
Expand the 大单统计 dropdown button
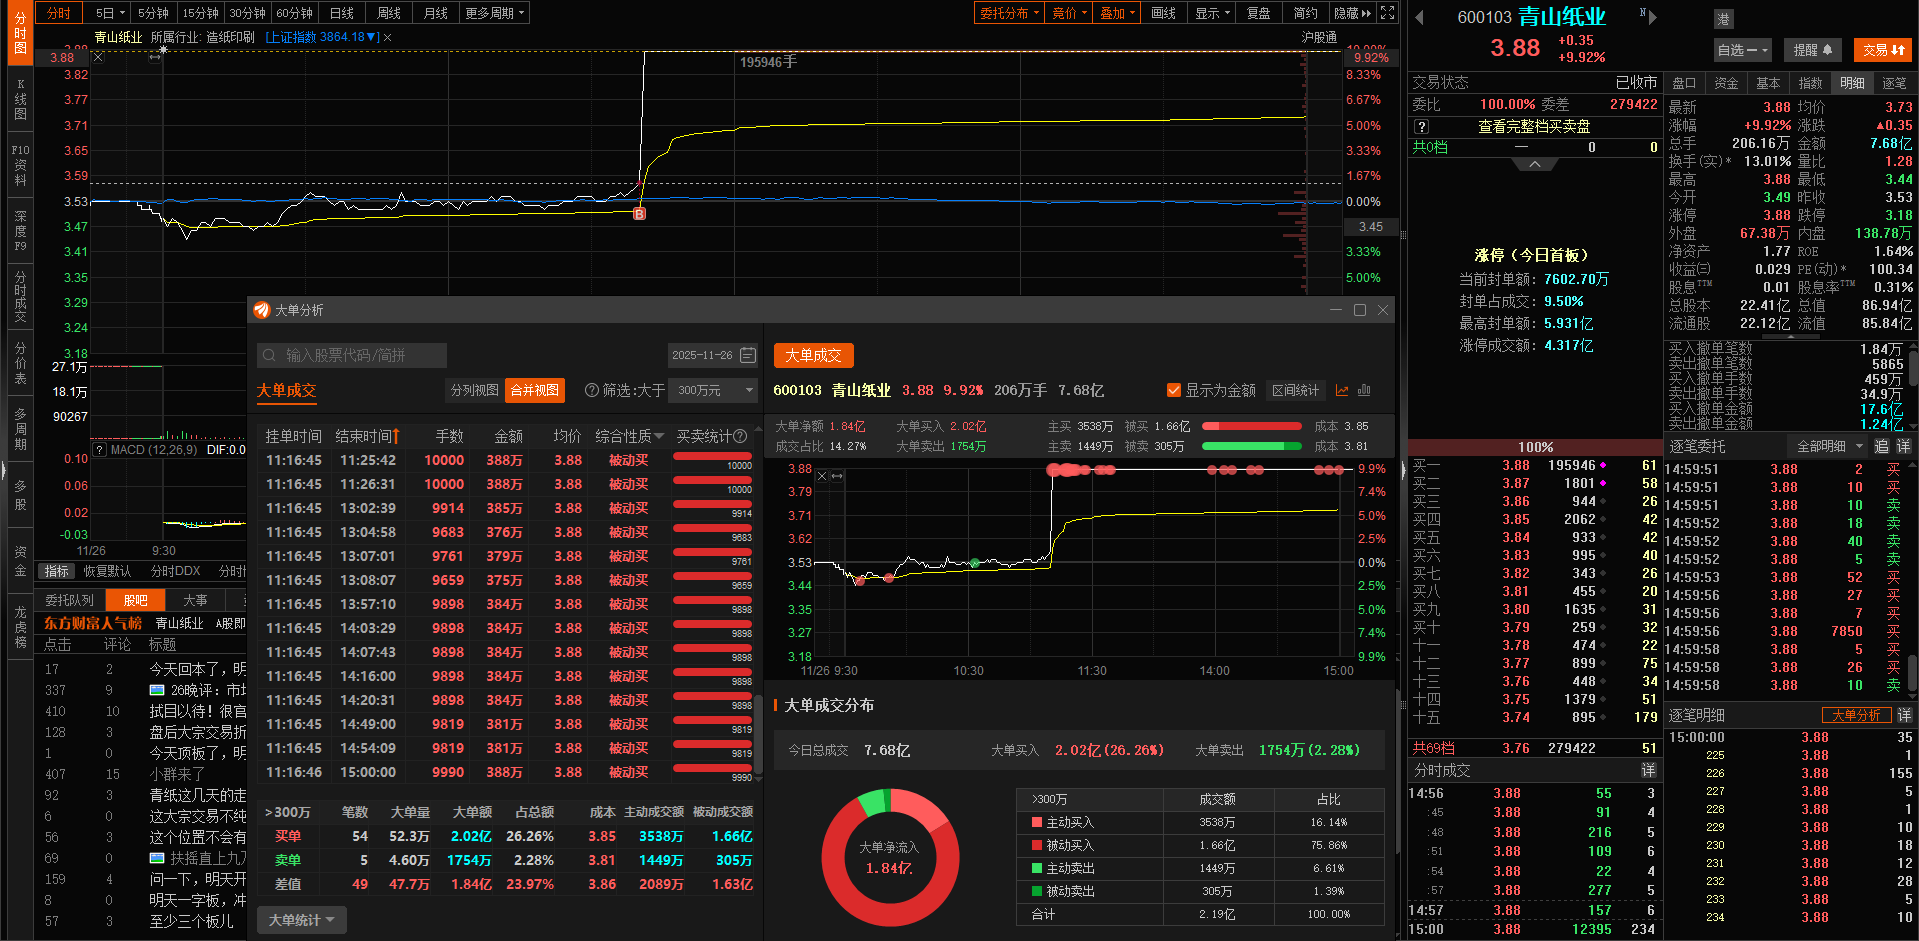(x=302, y=920)
